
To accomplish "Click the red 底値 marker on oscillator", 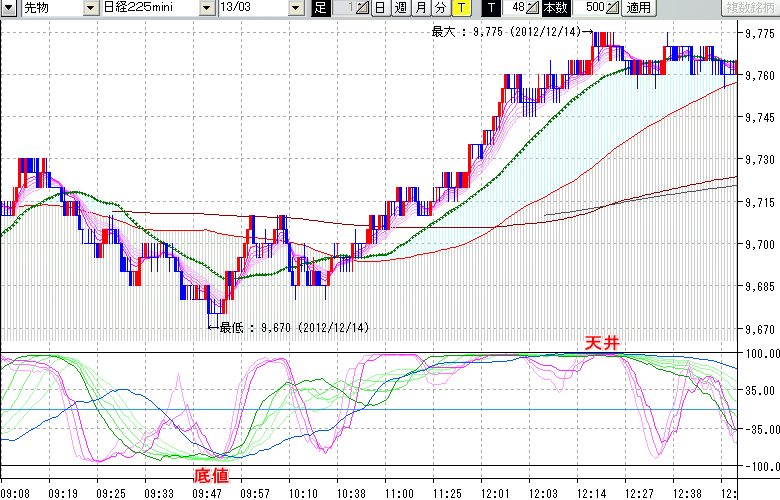I will point(210,476).
